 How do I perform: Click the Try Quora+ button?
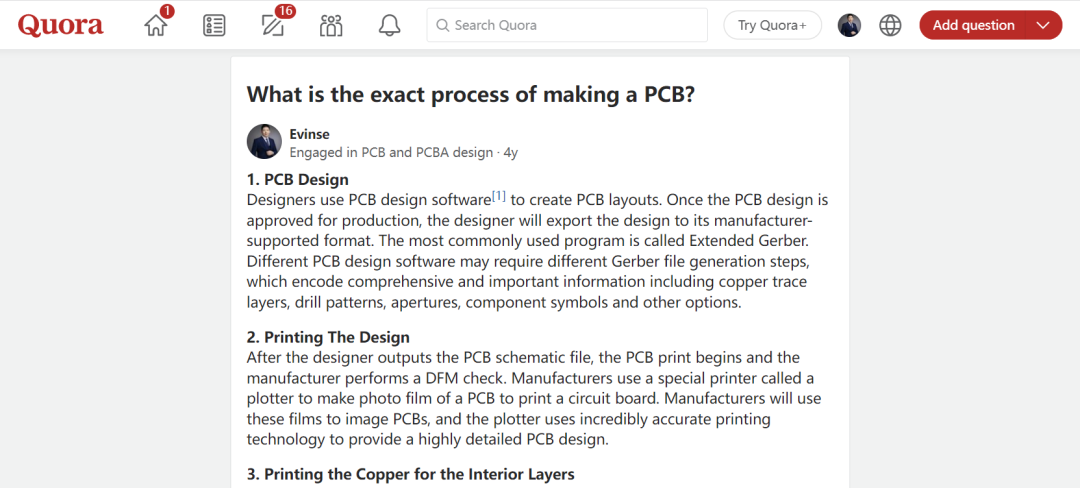coord(772,25)
